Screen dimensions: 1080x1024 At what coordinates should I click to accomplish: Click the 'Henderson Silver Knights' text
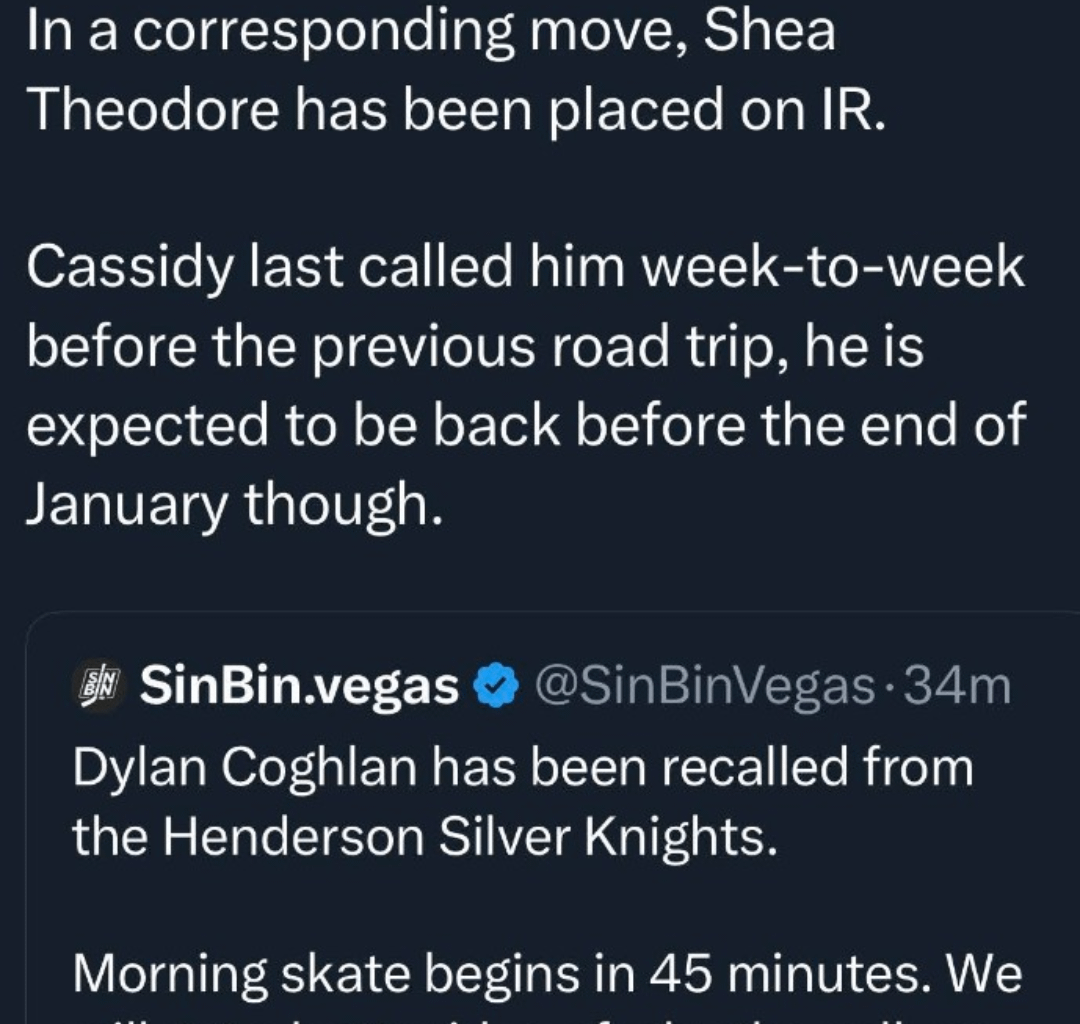(x=468, y=836)
